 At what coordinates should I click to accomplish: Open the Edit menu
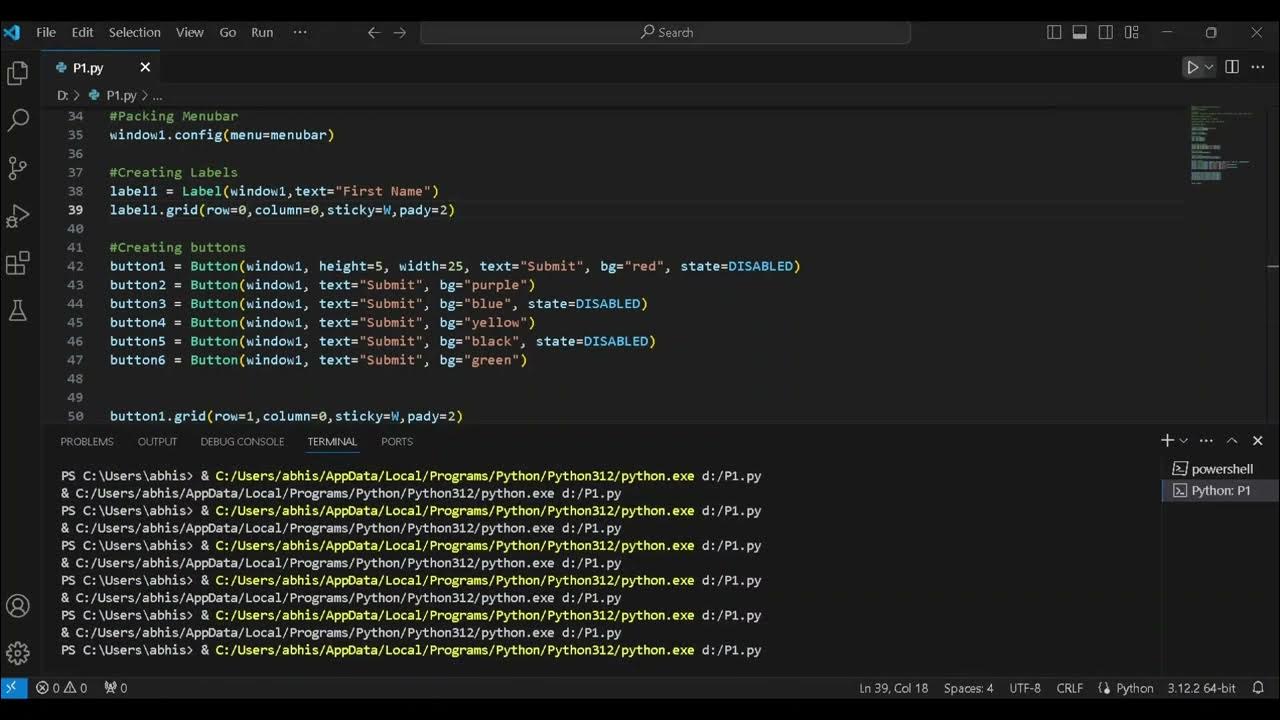tap(82, 32)
